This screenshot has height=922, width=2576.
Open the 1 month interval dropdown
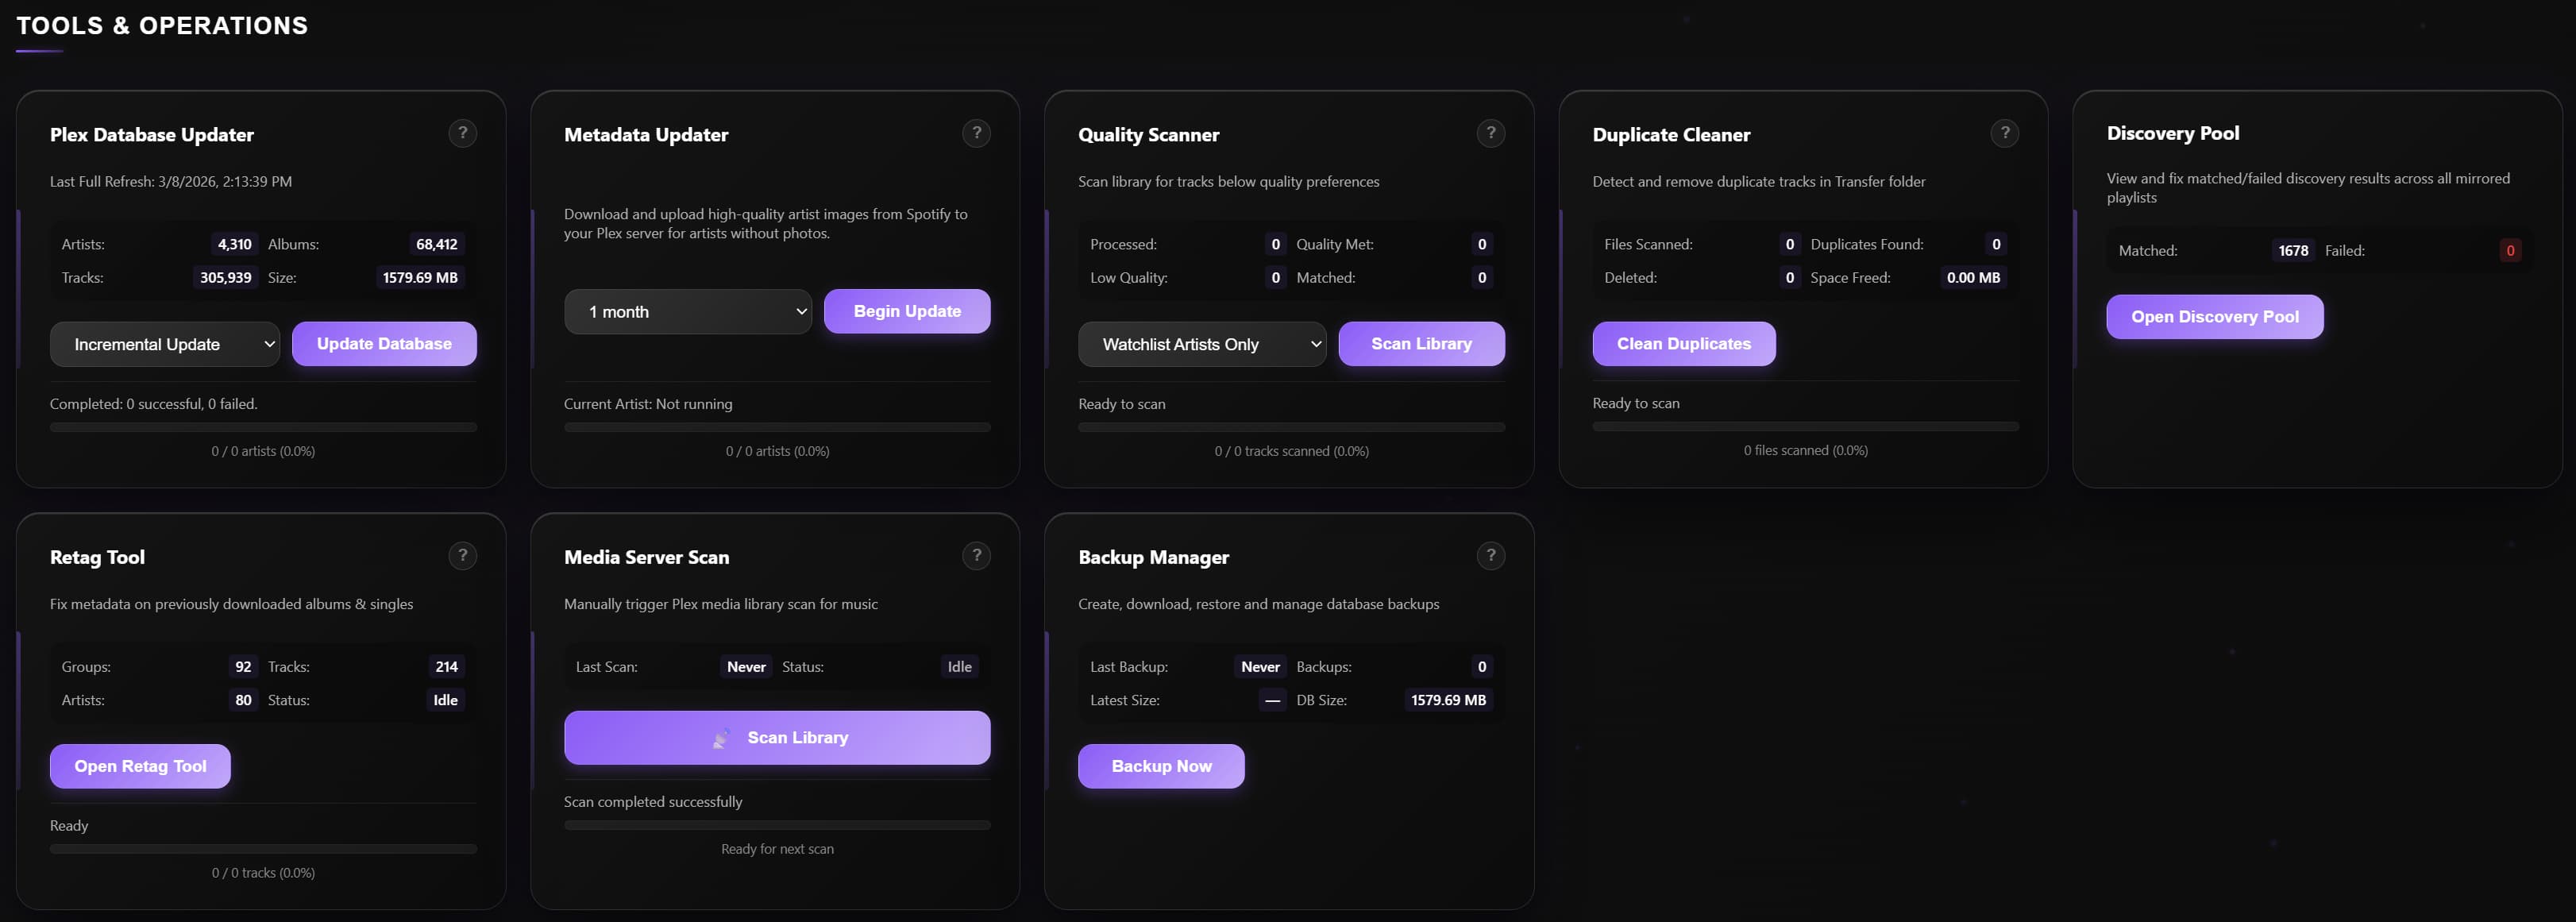(687, 312)
